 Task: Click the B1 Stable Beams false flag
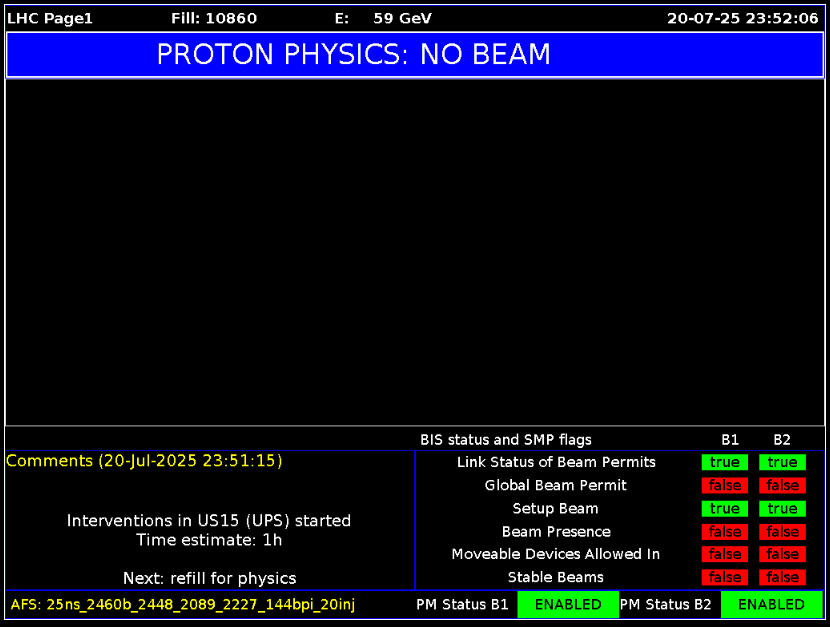[724, 577]
